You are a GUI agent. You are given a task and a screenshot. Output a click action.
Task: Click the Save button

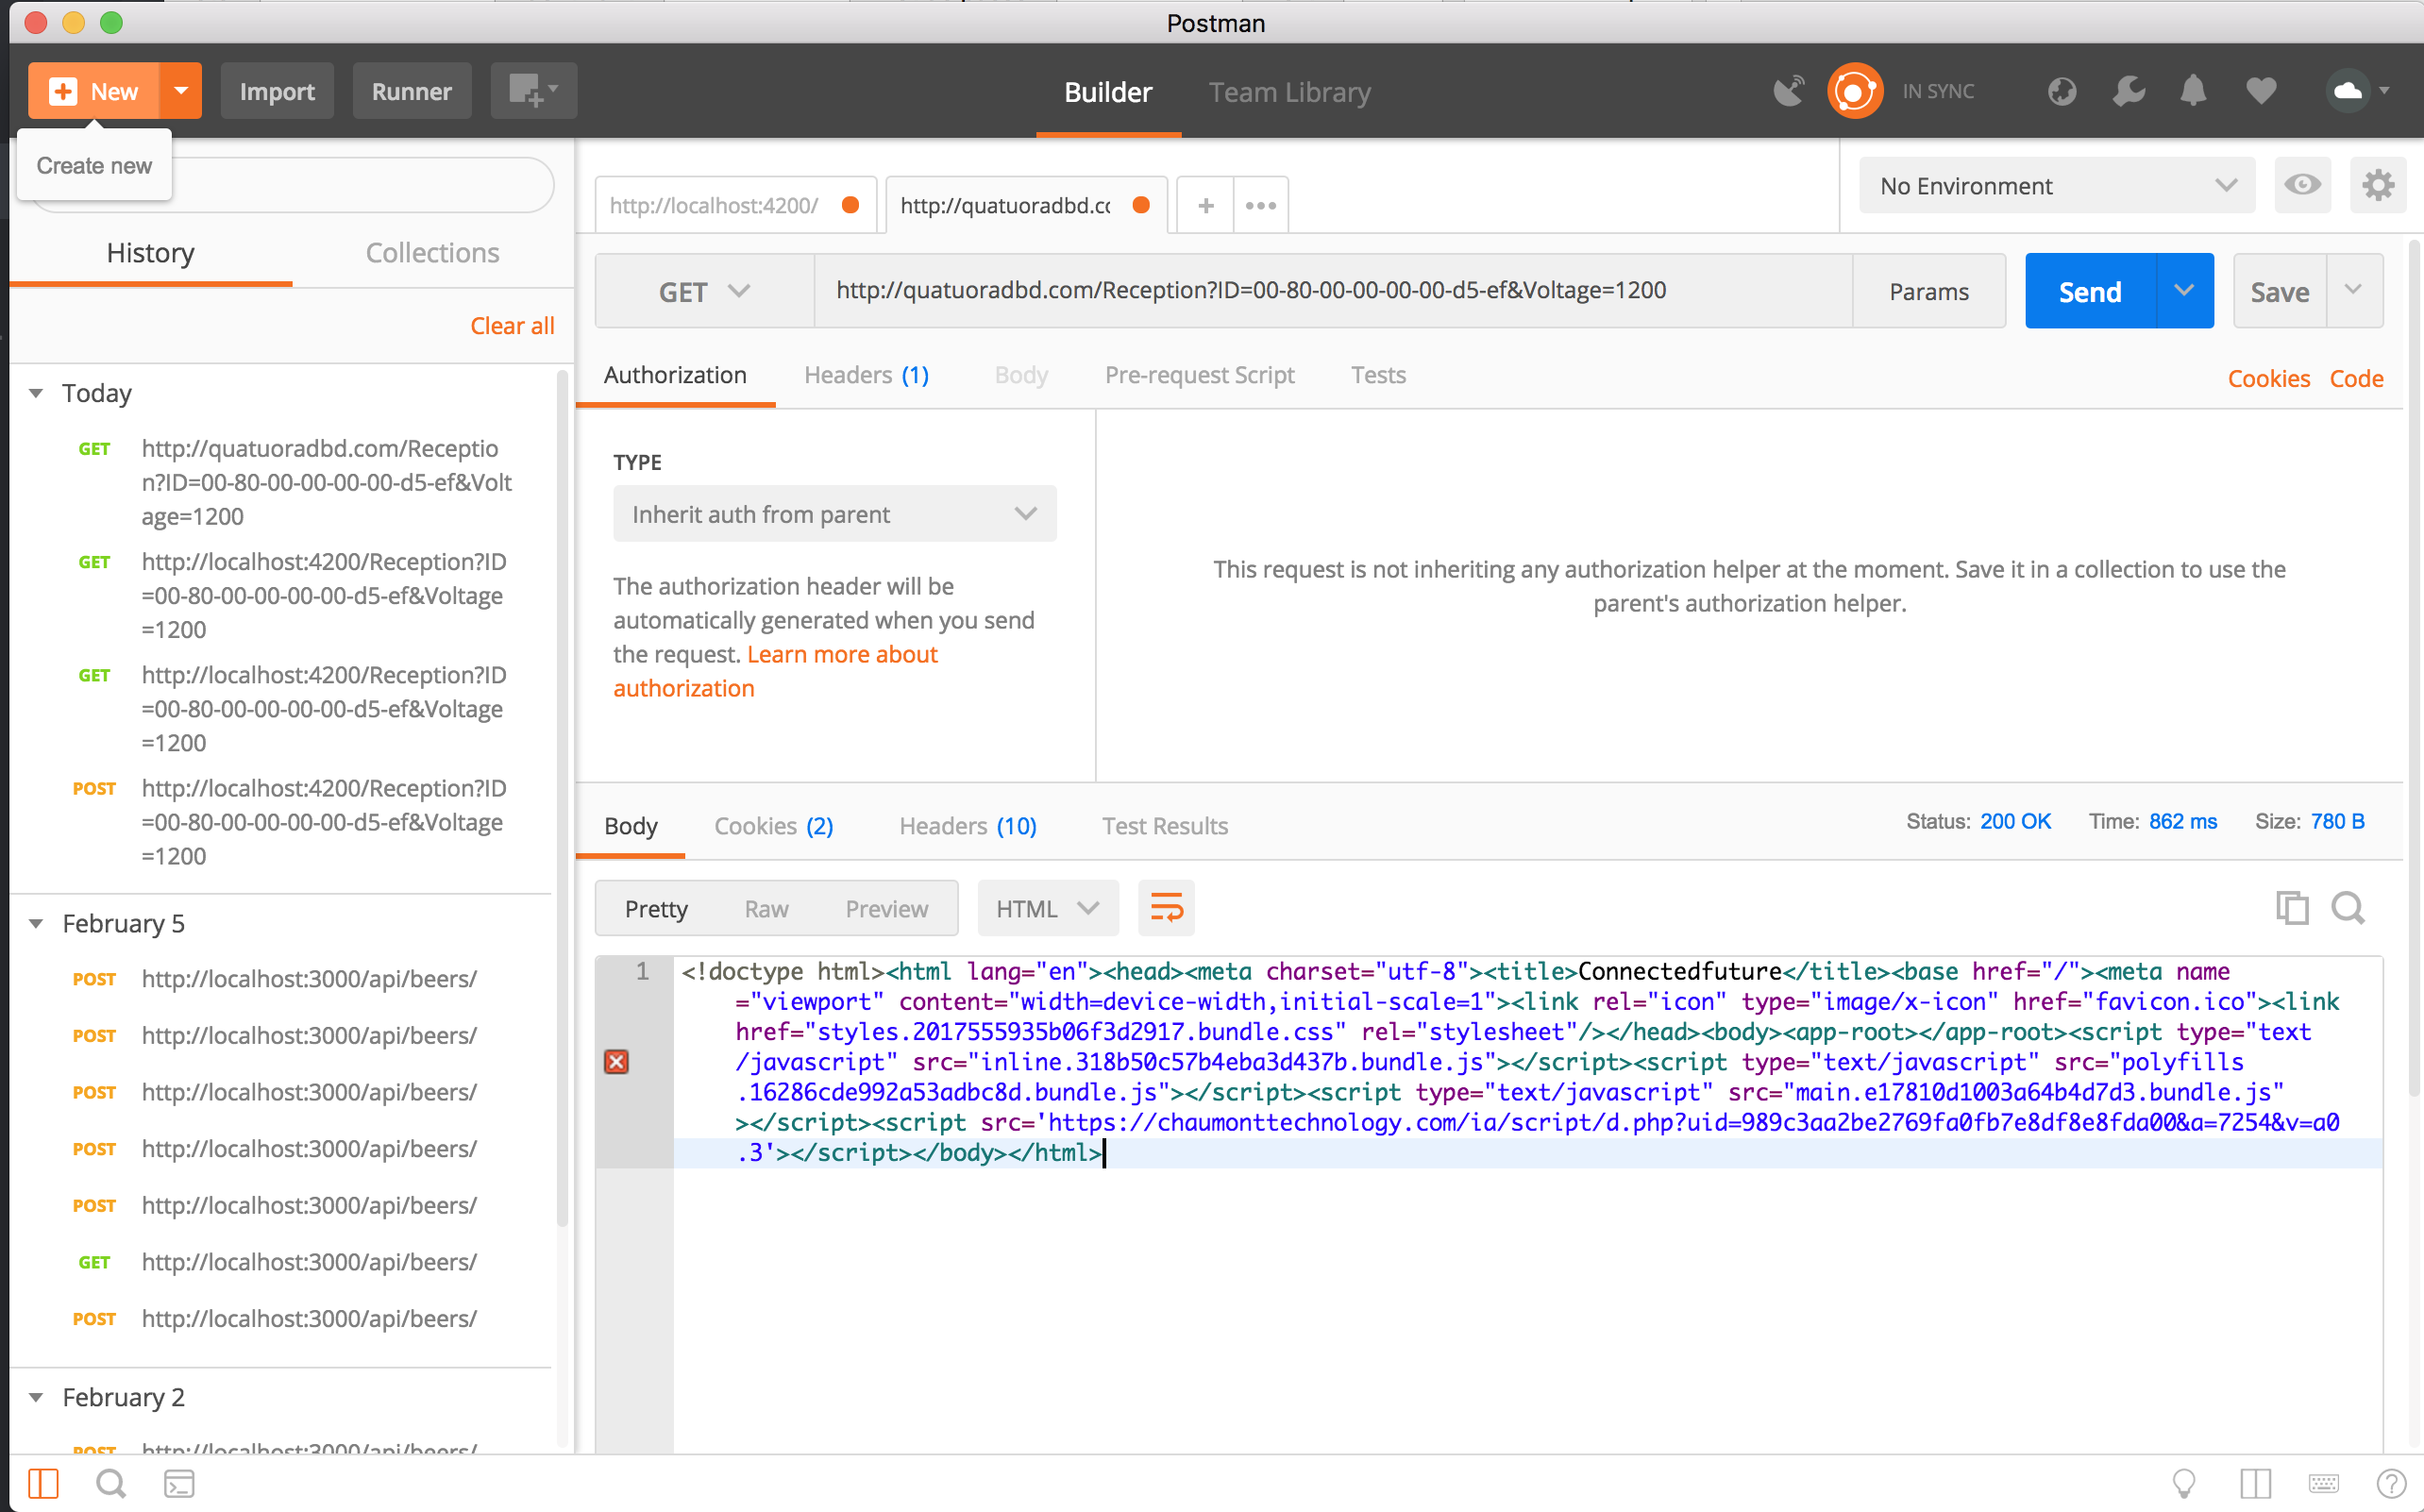point(2280,291)
